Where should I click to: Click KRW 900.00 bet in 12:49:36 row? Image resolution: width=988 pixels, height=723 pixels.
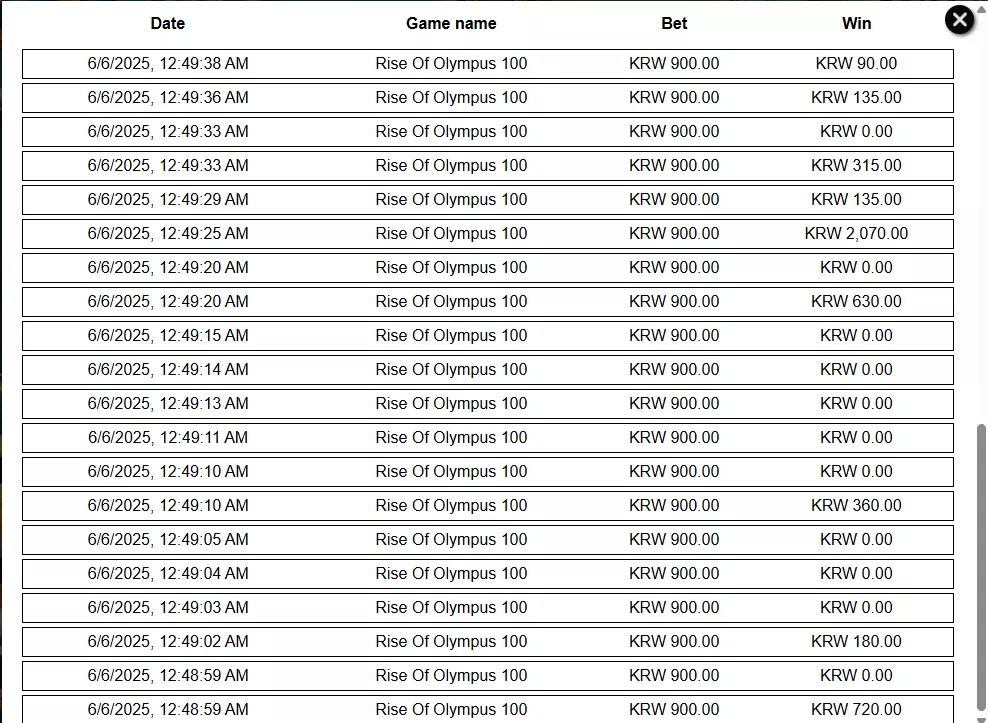tap(674, 98)
